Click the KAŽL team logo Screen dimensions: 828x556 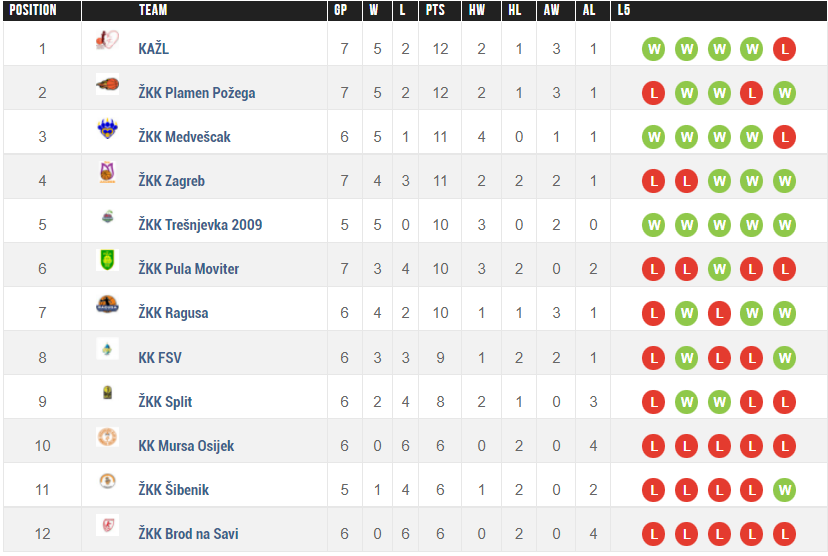(x=106, y=40)
